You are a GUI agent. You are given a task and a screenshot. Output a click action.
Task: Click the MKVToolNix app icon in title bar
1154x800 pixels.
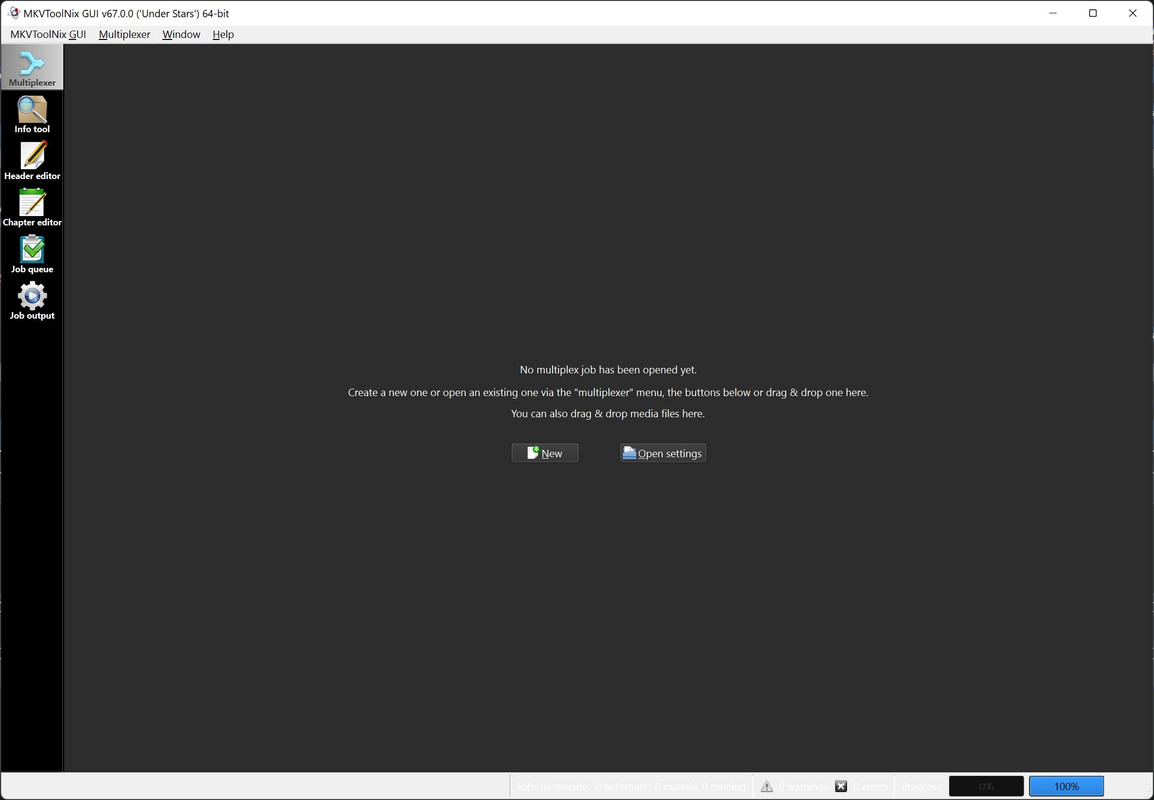click(x=13, y=13)
